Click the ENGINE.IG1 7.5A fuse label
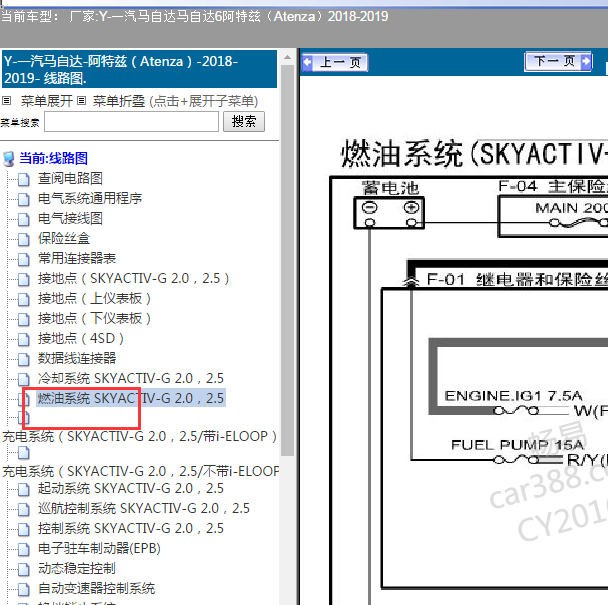Viewport: 608px width, 605px height. [513, 396]
